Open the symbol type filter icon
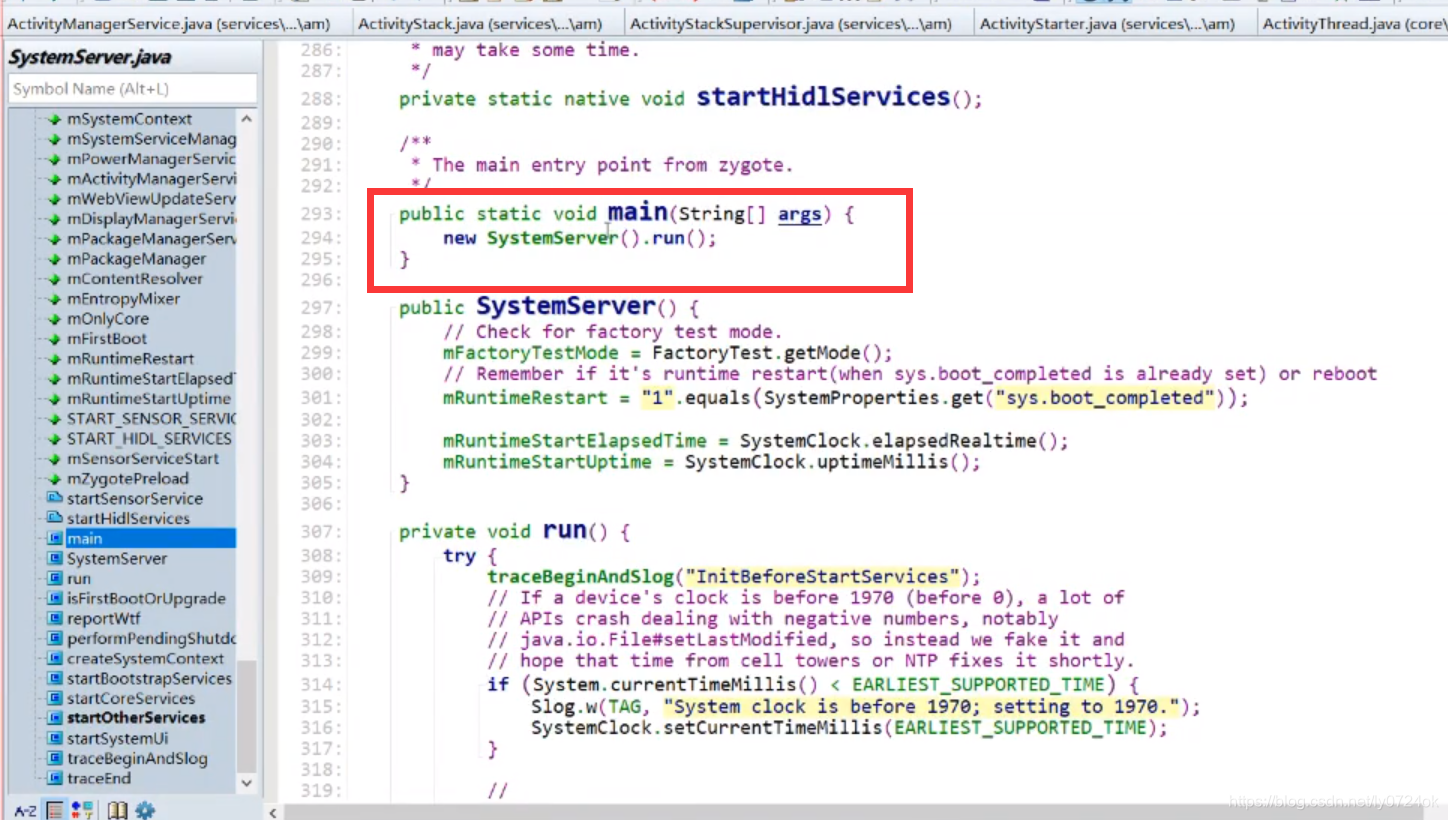Image resolution: width=1448 pixels, height=820 pixels. point(83,809)
